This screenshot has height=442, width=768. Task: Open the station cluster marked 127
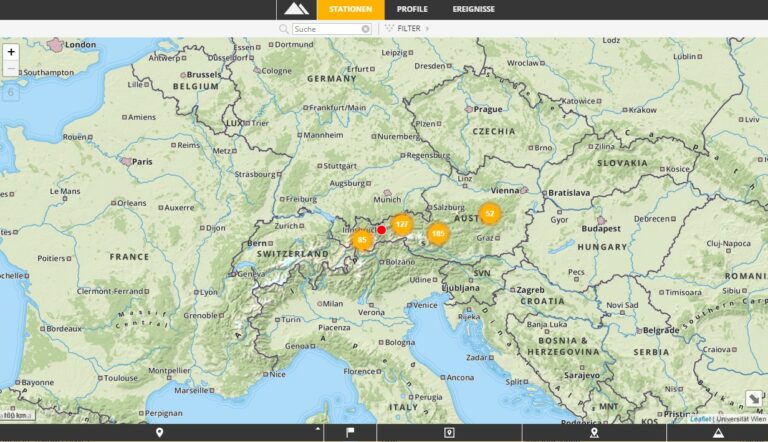[x=402, y=224]
